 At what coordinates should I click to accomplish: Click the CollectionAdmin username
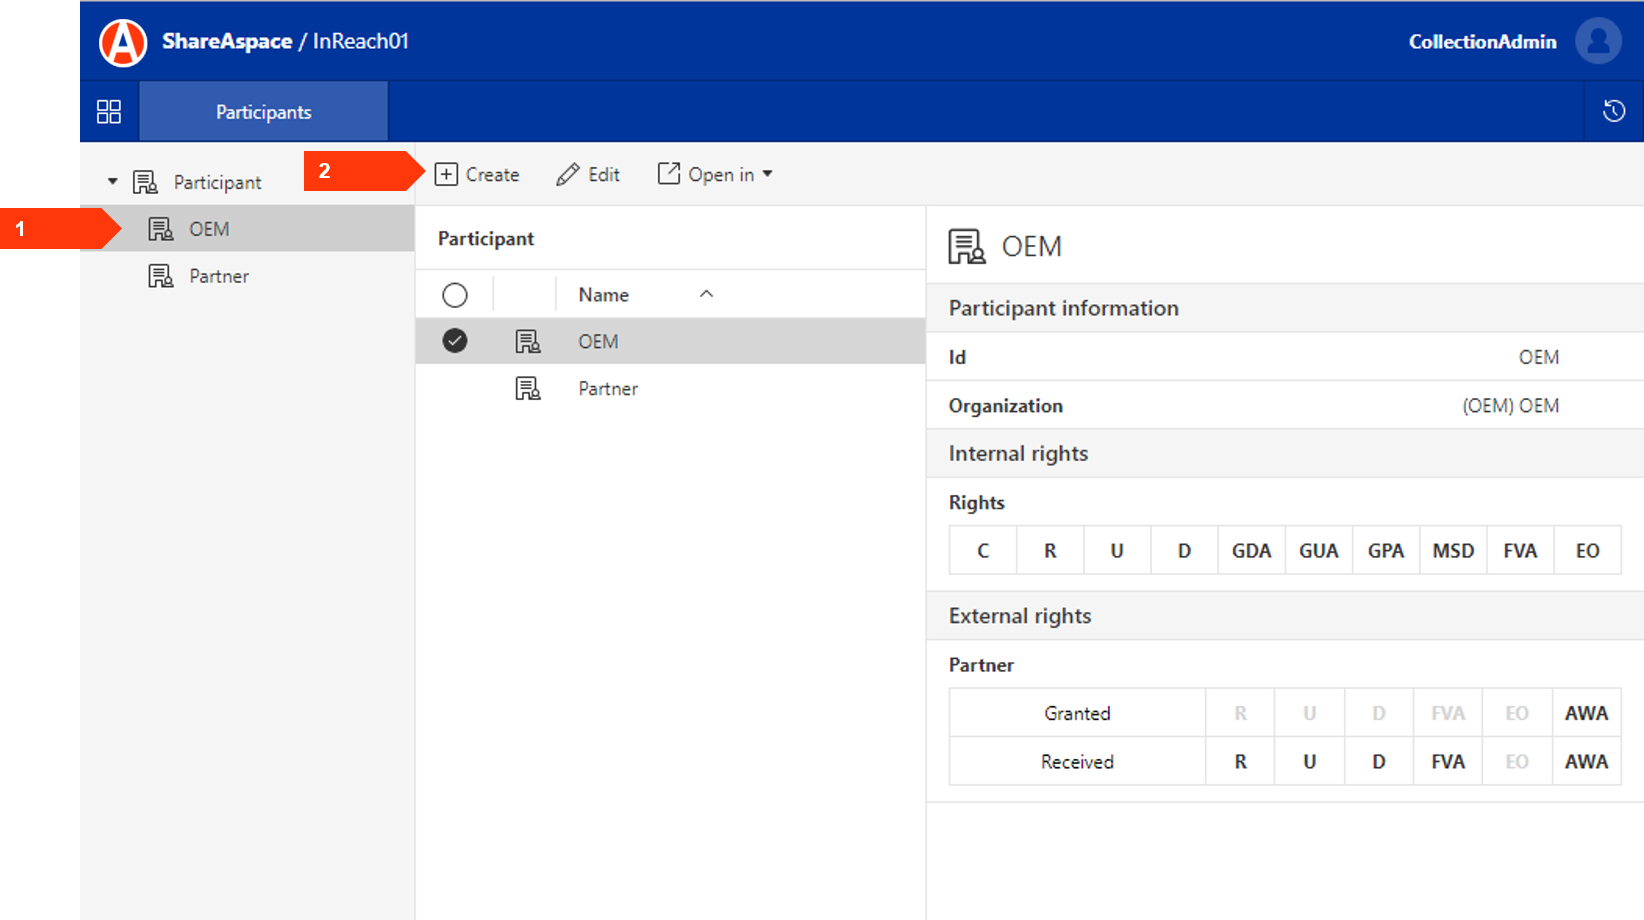click(1482, 41)
